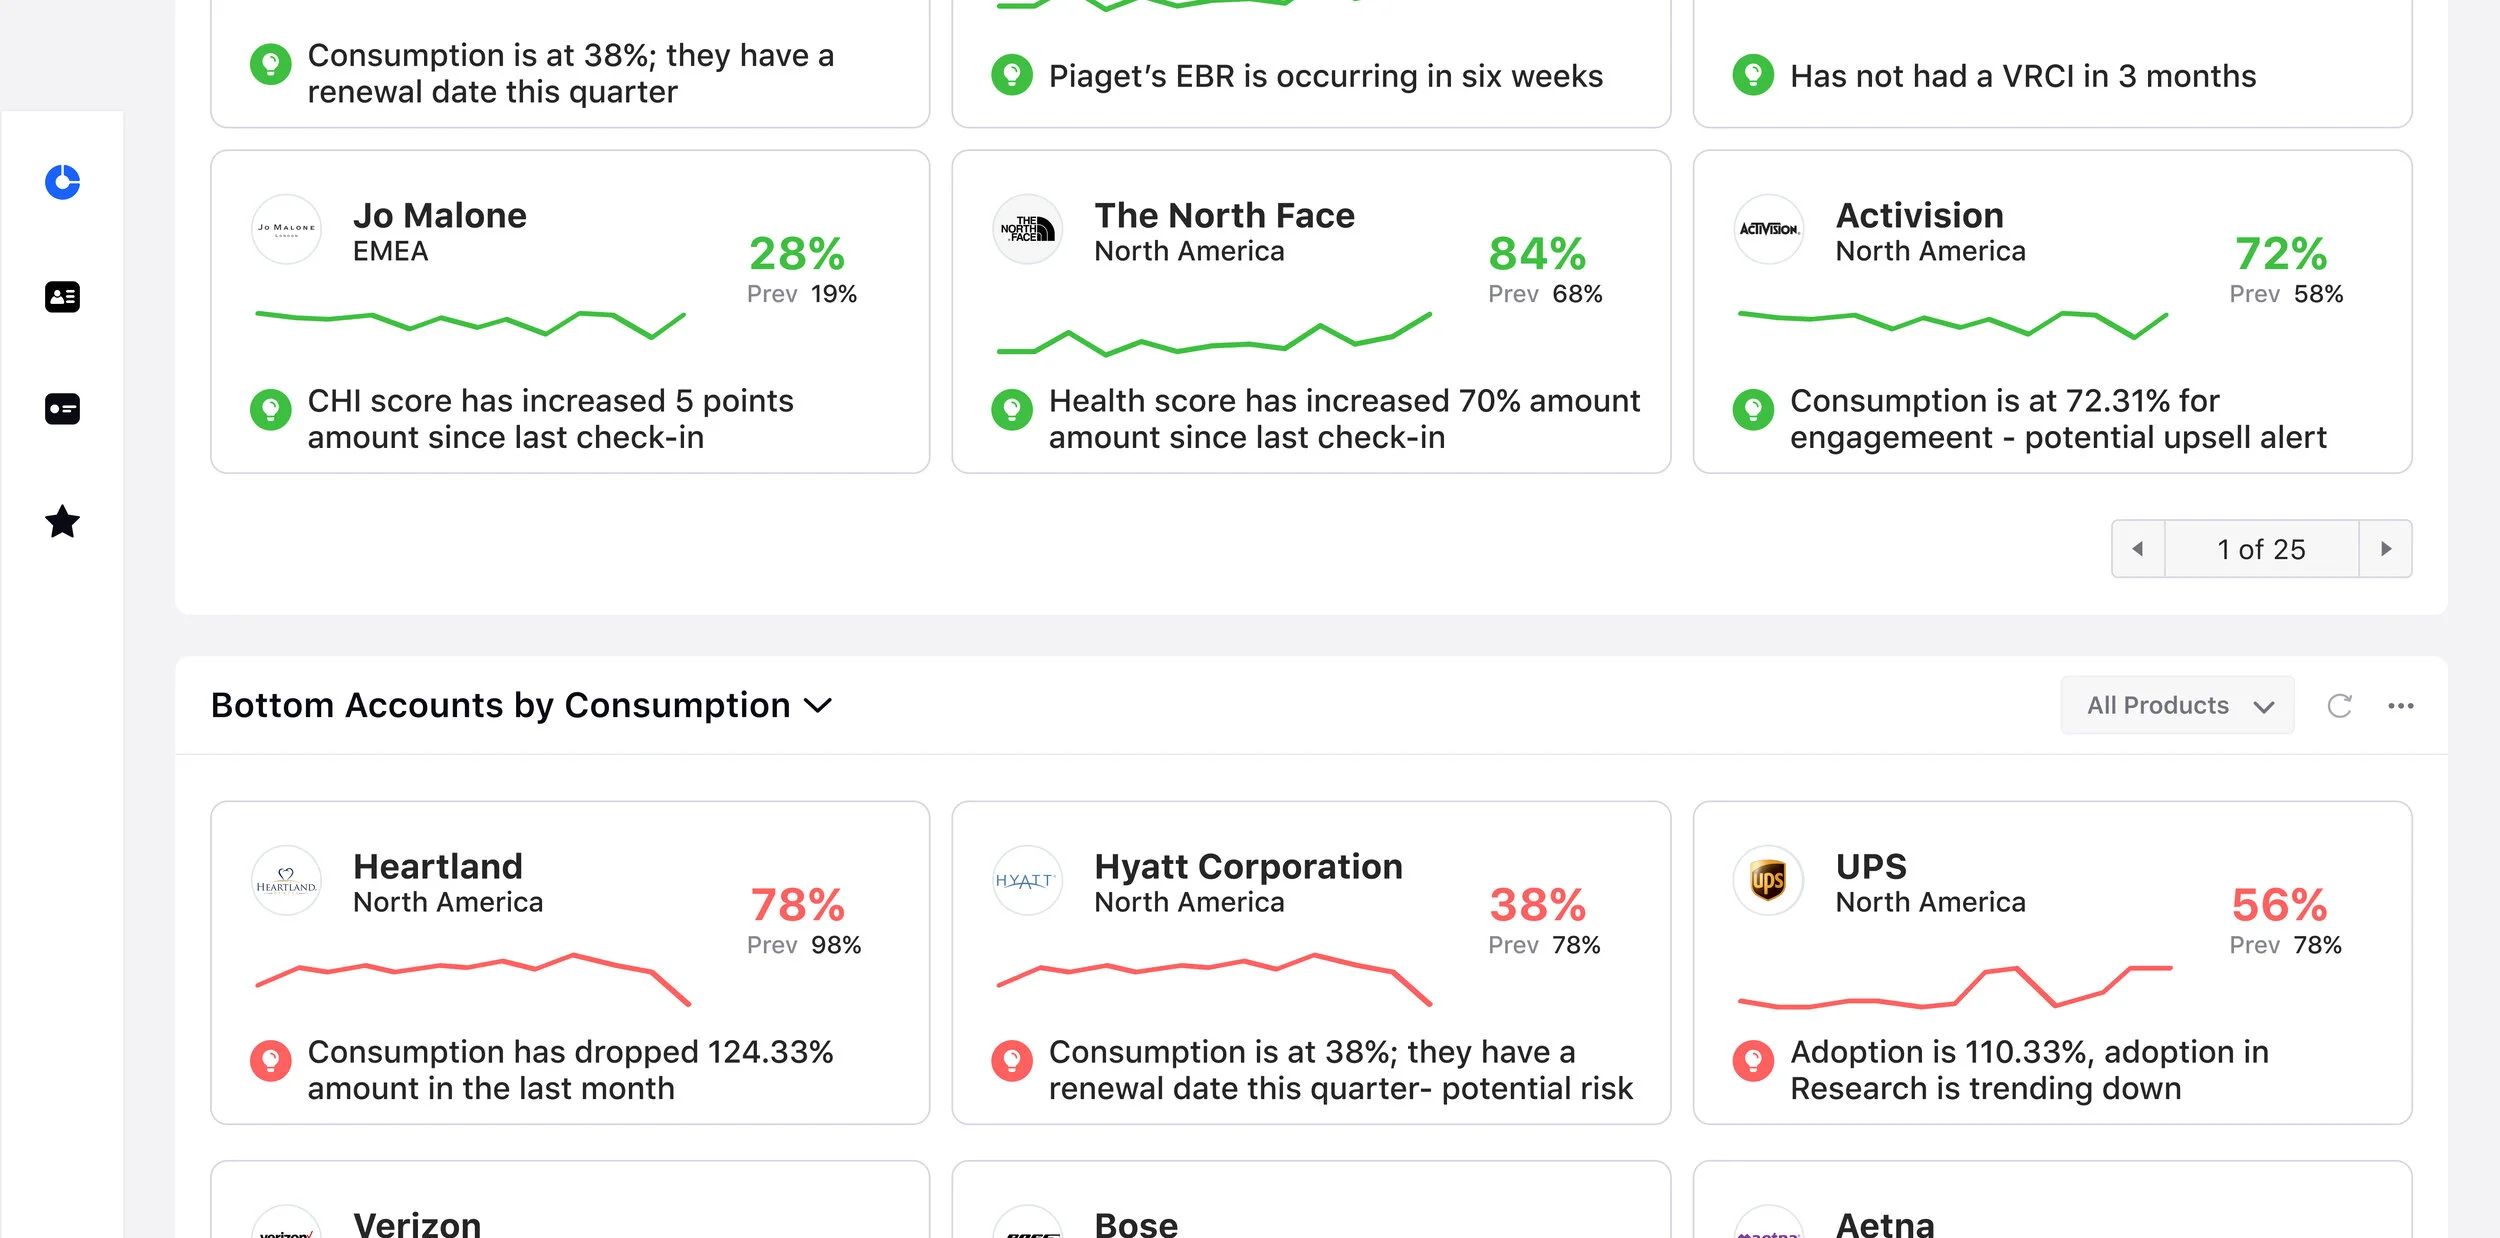Open the three-dot more options menu

click(2400, 706)
